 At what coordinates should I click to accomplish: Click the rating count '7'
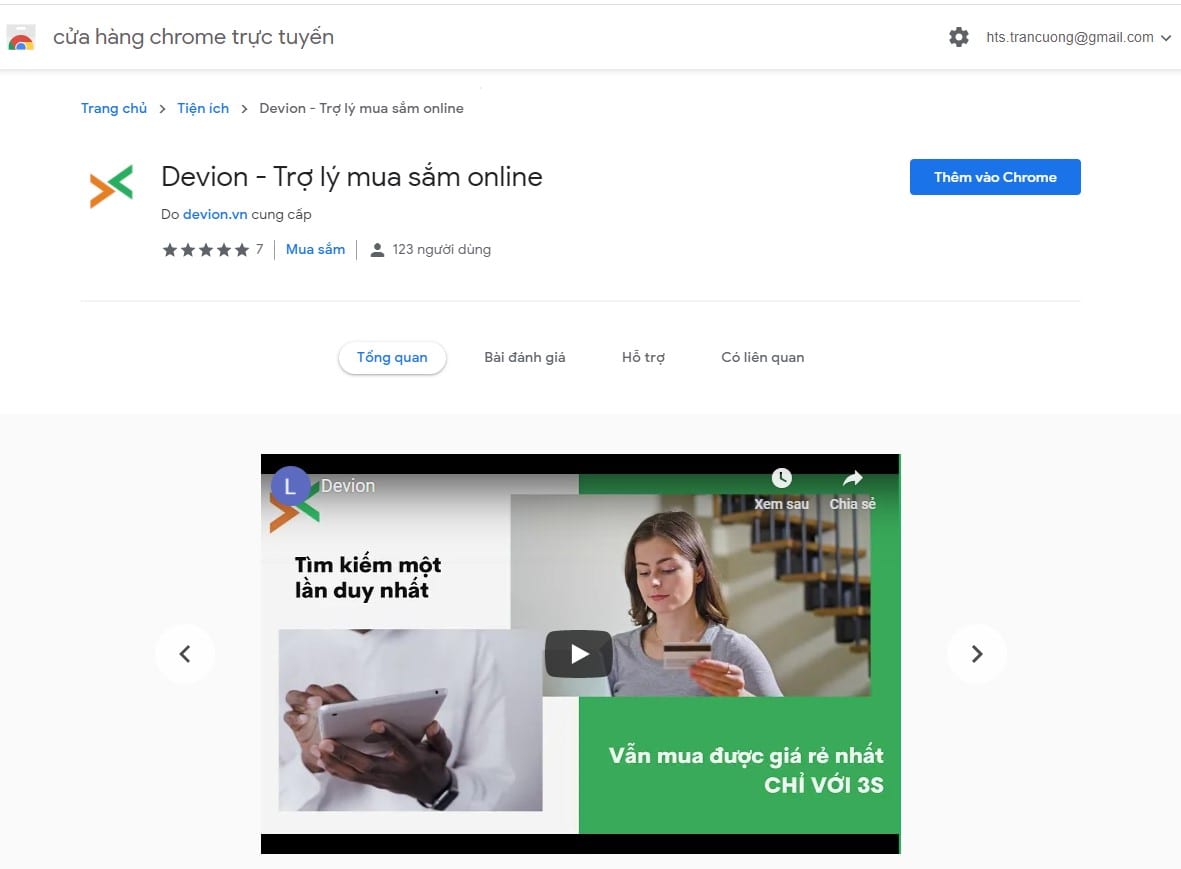coord(259,249)
